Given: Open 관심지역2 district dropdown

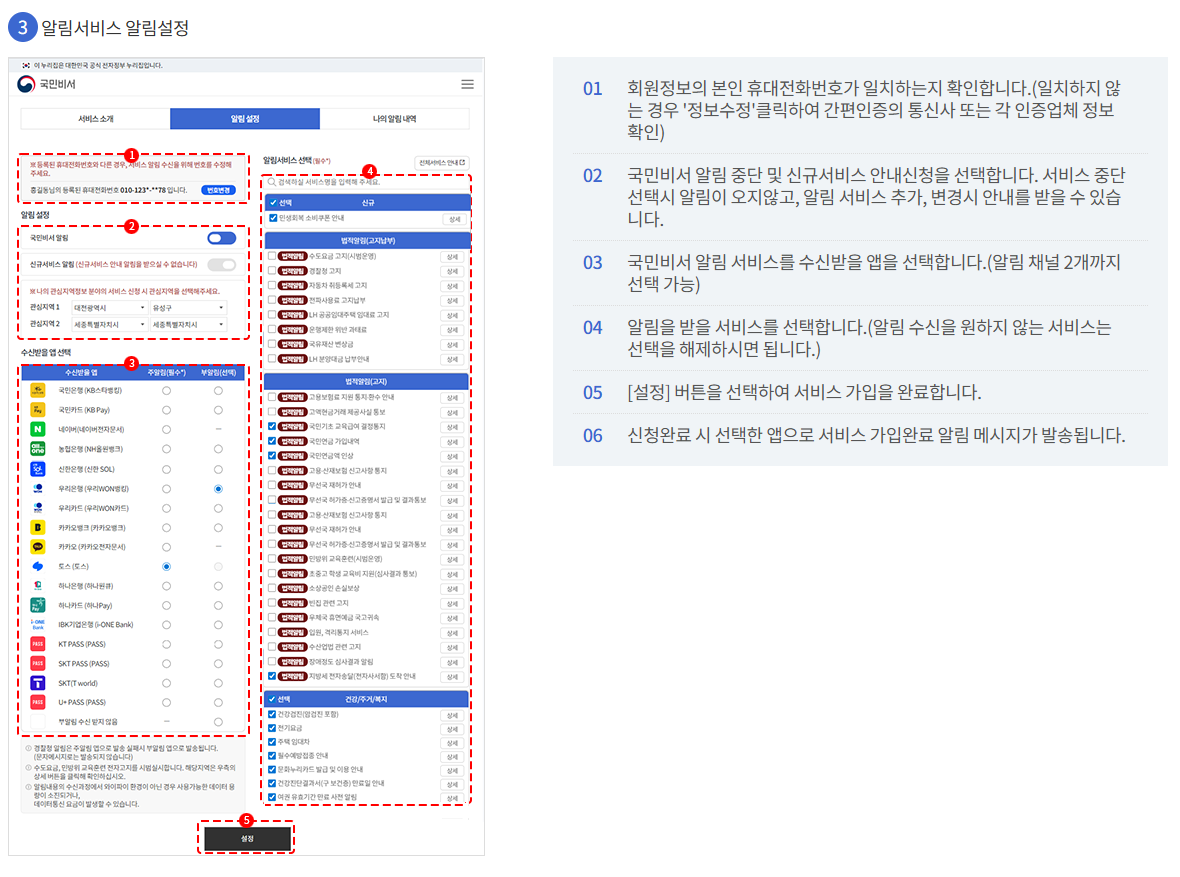Looking at the screenshot, I should (188, 324).
